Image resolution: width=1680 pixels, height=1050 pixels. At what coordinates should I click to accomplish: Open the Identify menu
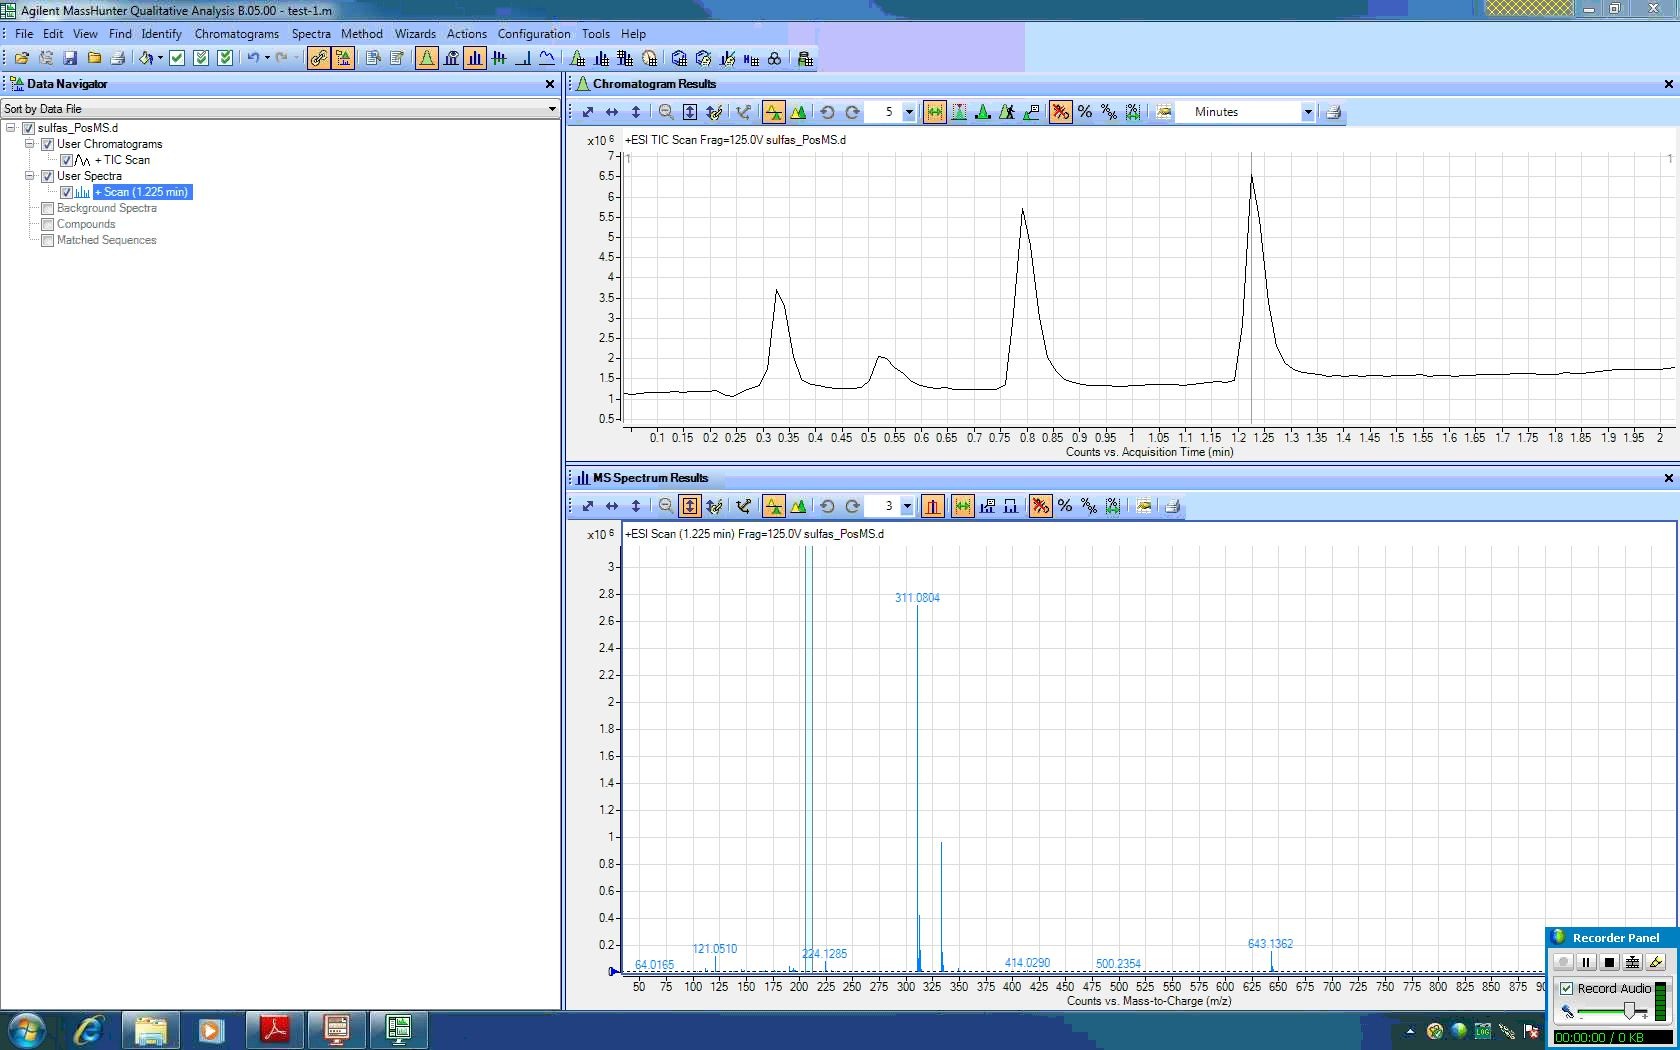click(x=161, y=34)
